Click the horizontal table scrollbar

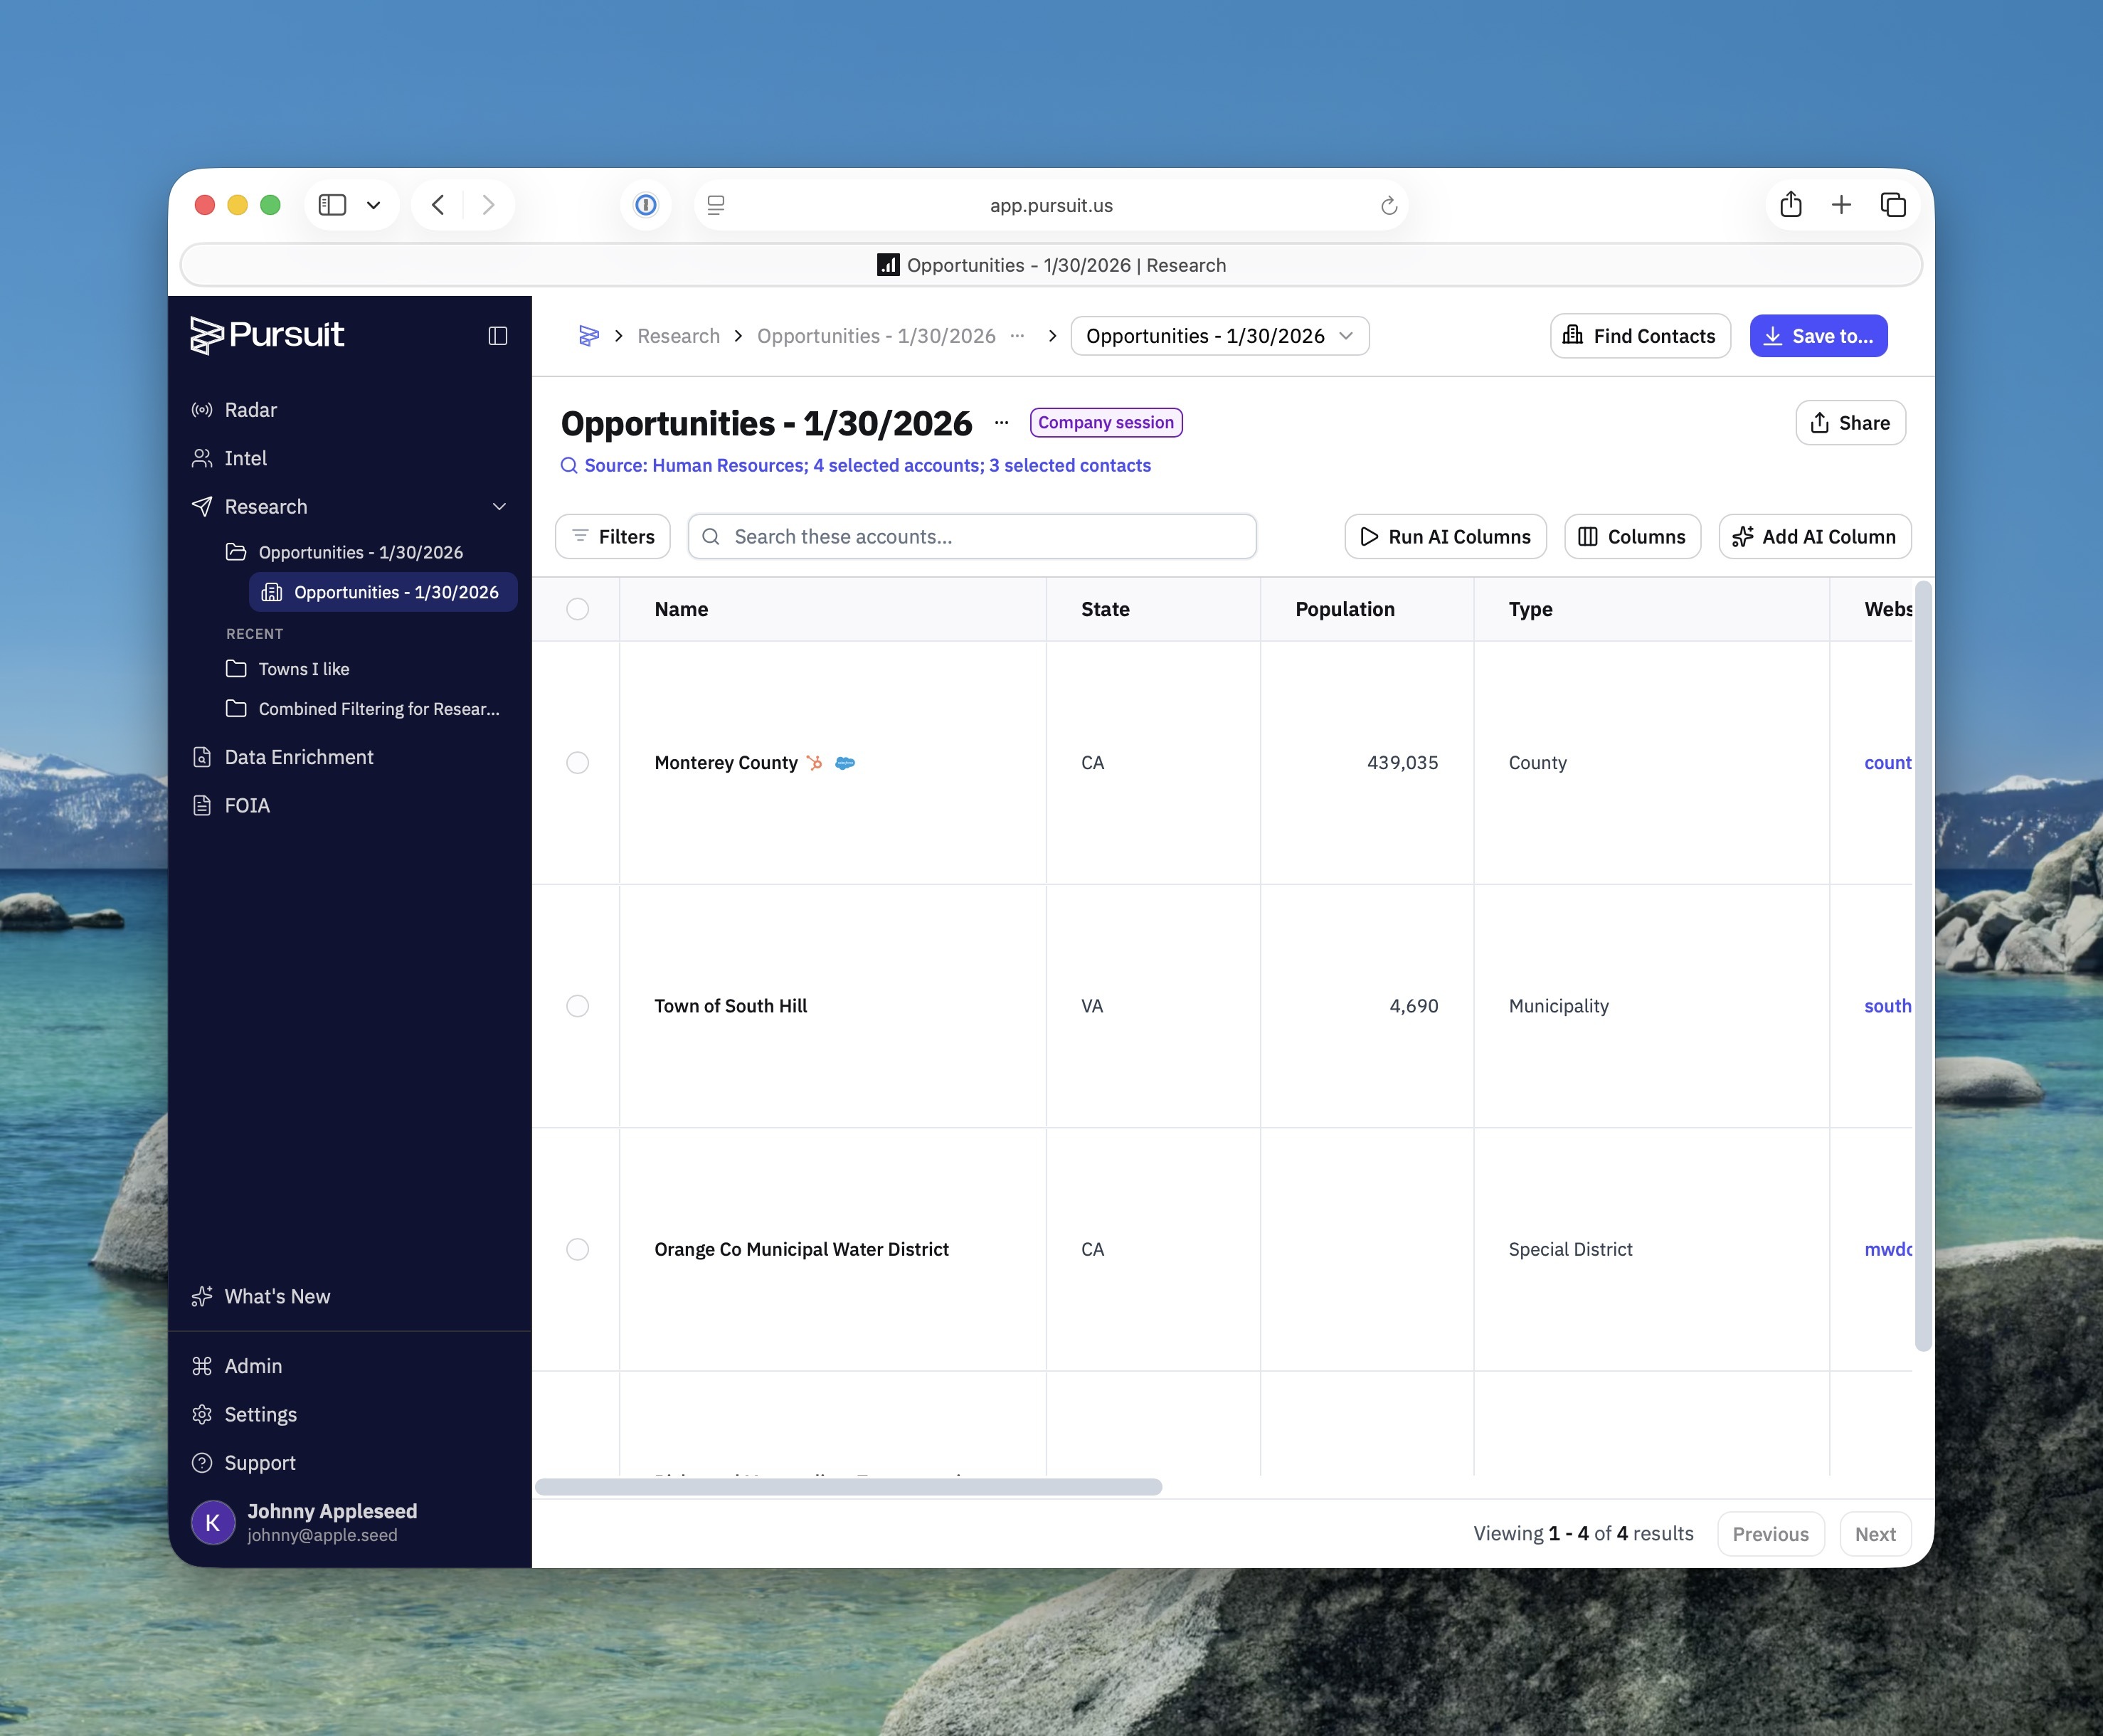tap(848, 1487)
